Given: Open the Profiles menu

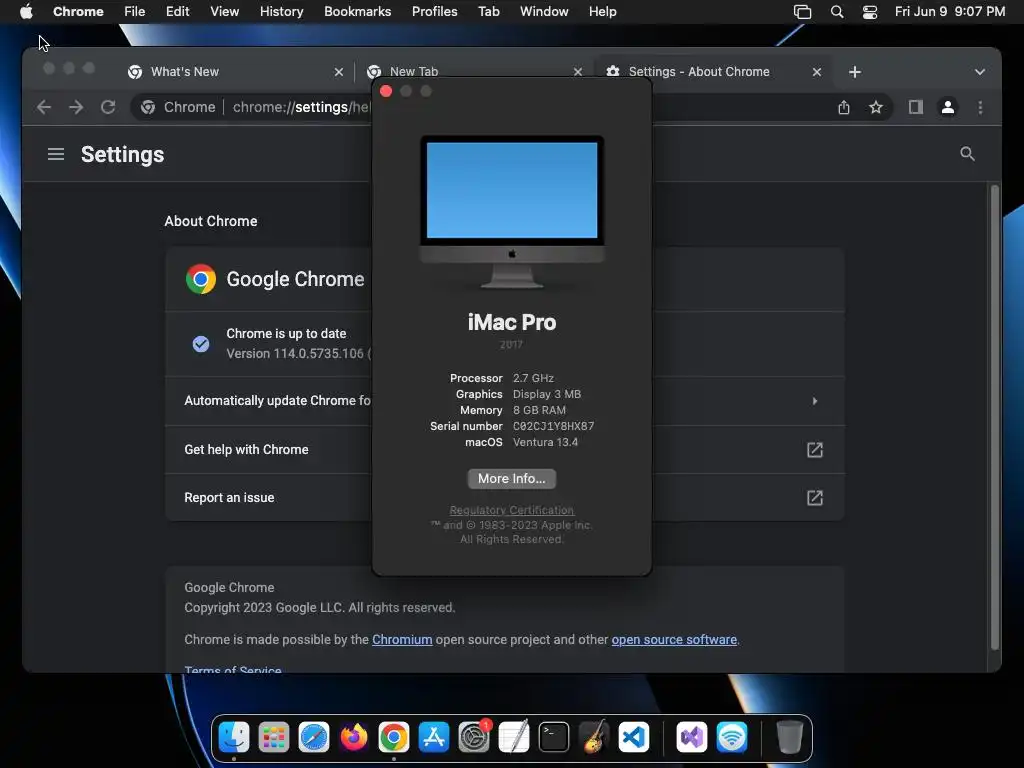Looking at the screenshot, I should click(x=434, y=12).
